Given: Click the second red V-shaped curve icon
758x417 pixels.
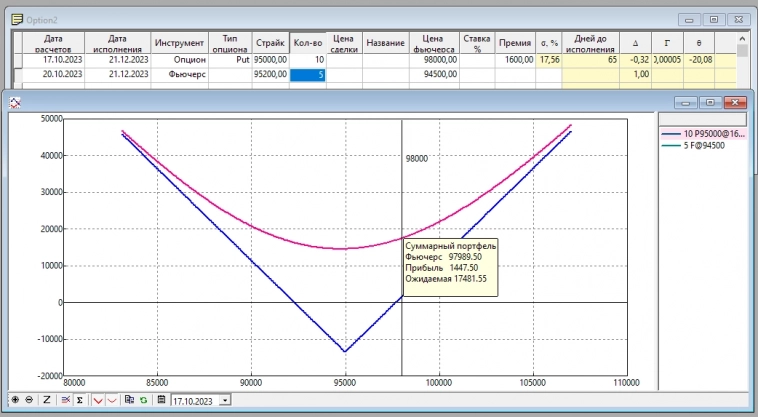Looking at the screenshot, I should click(112, 399).
